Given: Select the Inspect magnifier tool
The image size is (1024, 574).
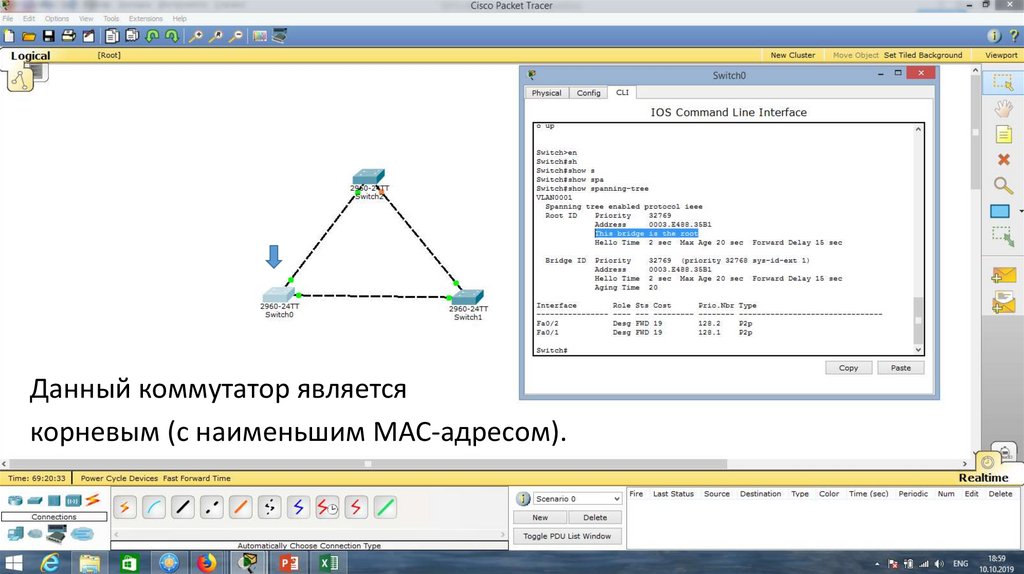Looking at the screenshot, I should click(1003, 185).
